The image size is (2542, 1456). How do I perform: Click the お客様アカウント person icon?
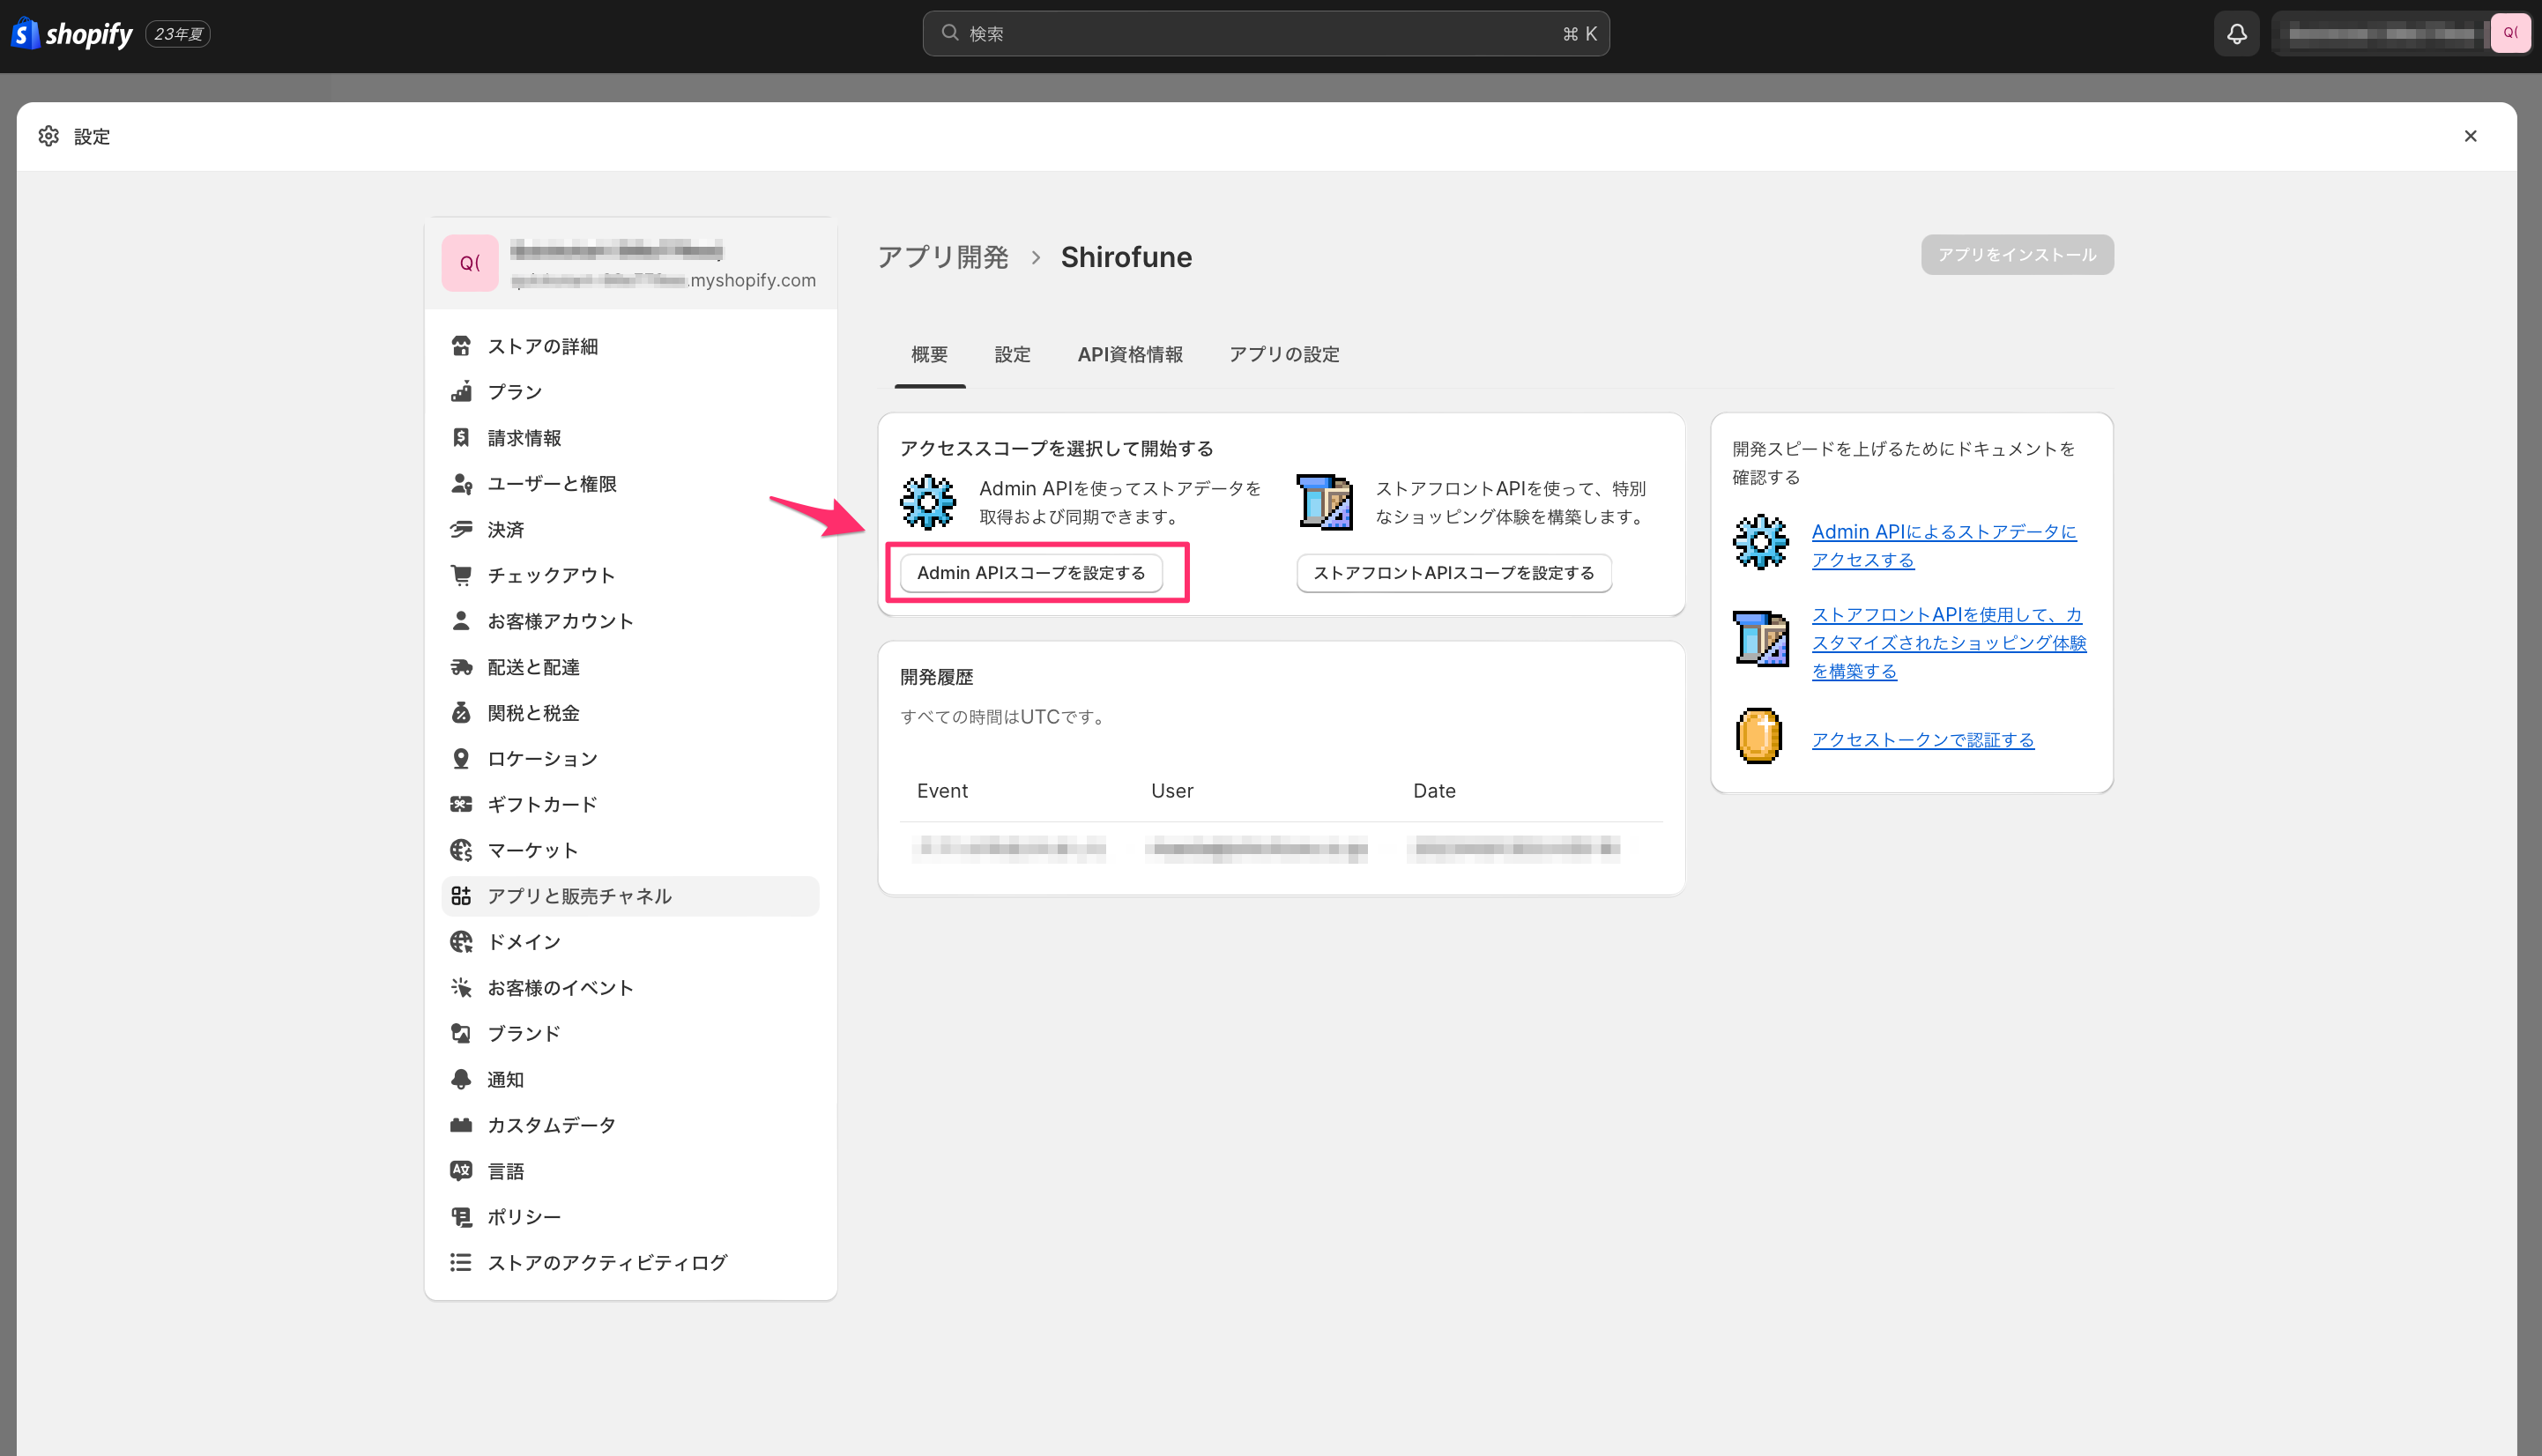click(x=461, y=621)
